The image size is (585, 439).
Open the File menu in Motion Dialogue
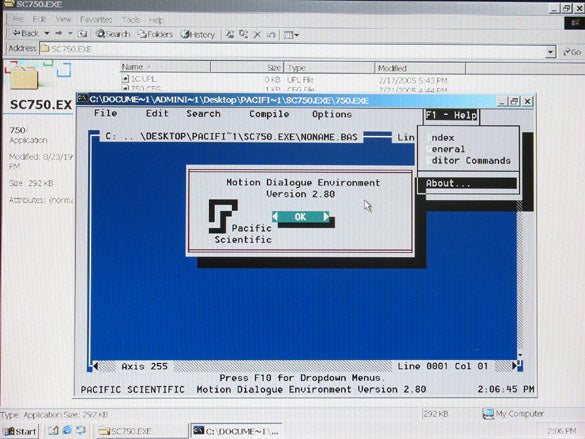[106, 113]
